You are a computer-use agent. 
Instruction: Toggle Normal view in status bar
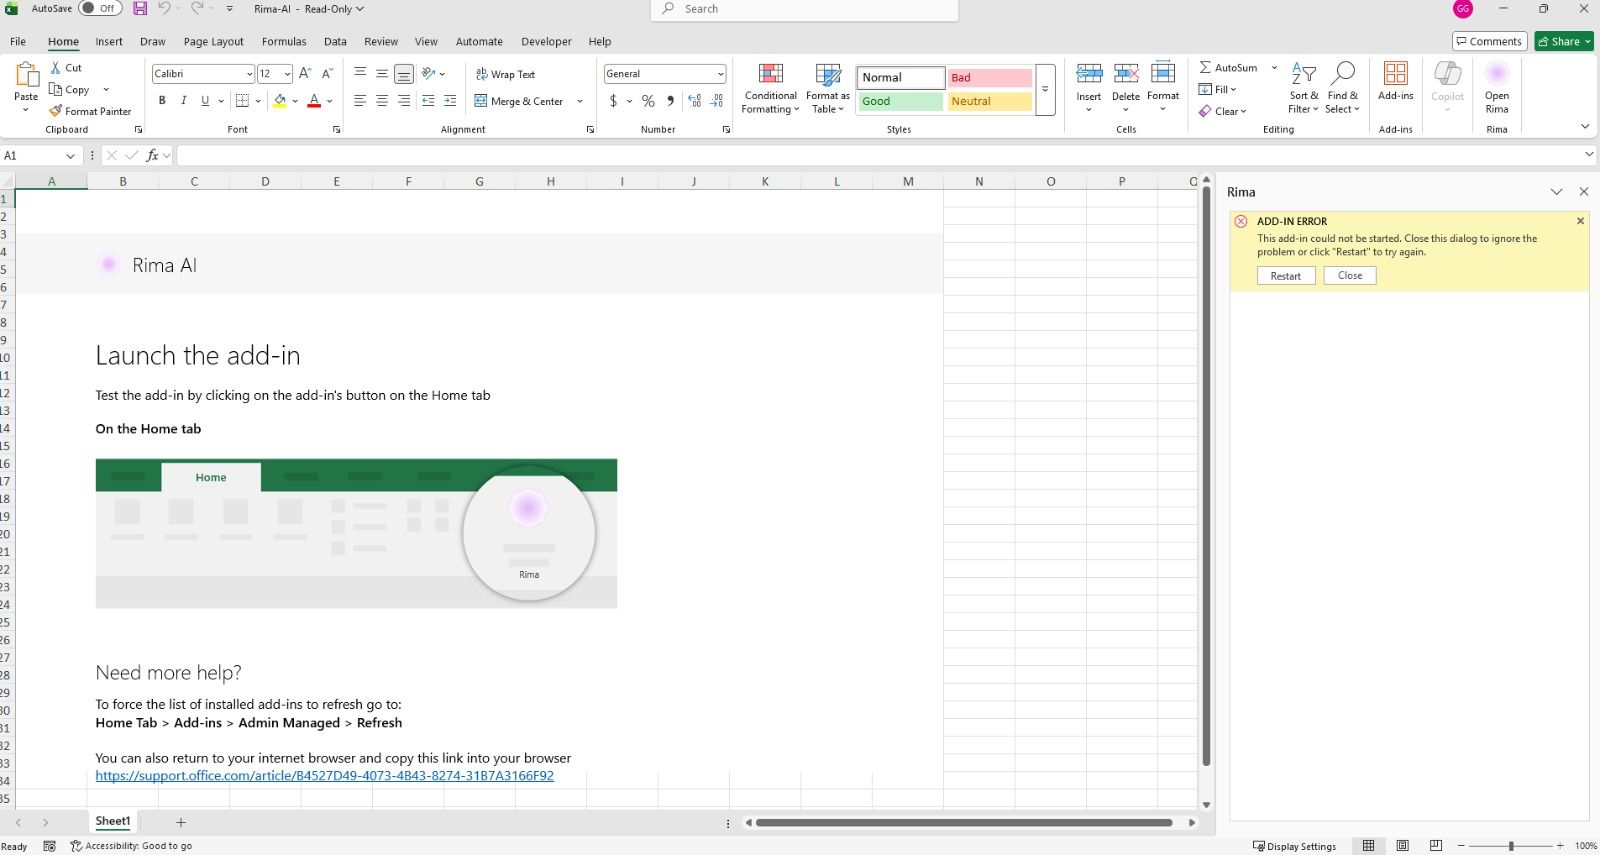[x=1368, y=846]
